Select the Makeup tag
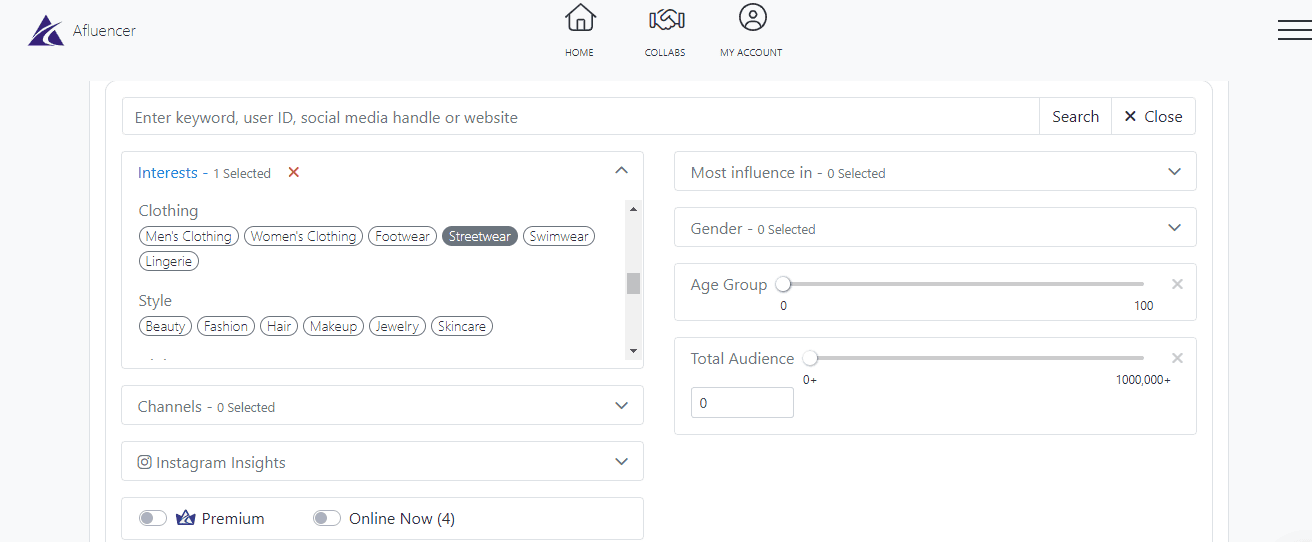 333,326
